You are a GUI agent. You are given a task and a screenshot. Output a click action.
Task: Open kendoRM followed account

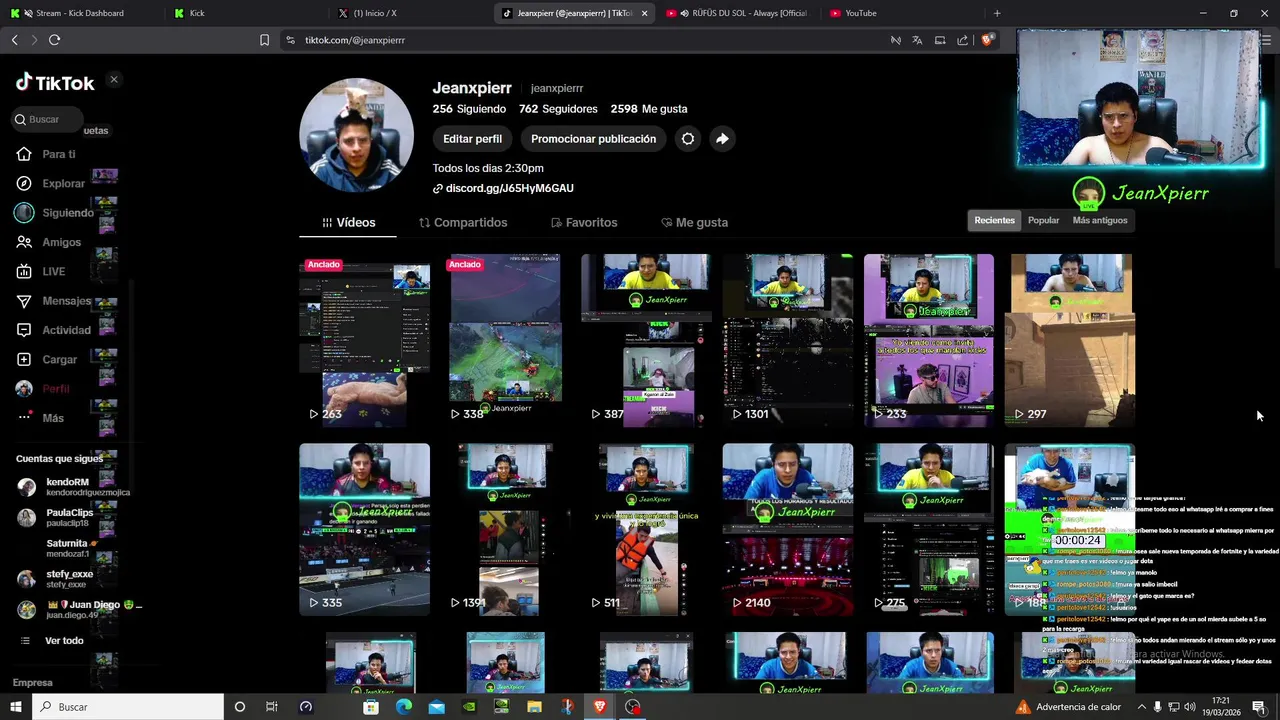click(73, 487)
